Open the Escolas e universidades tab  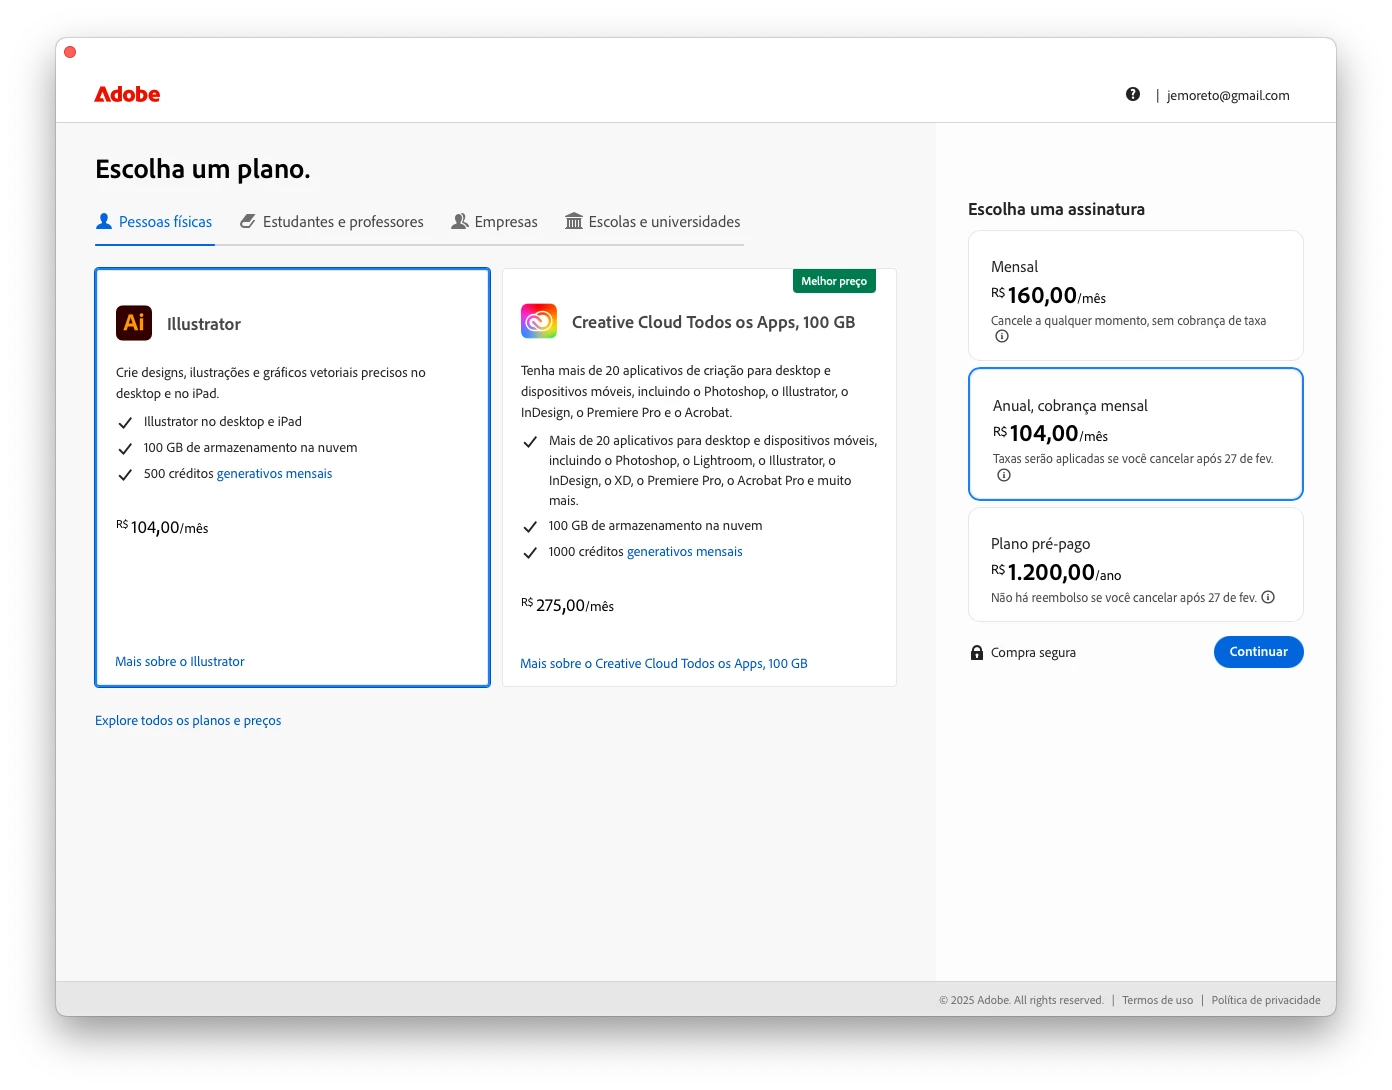[653, 222]
